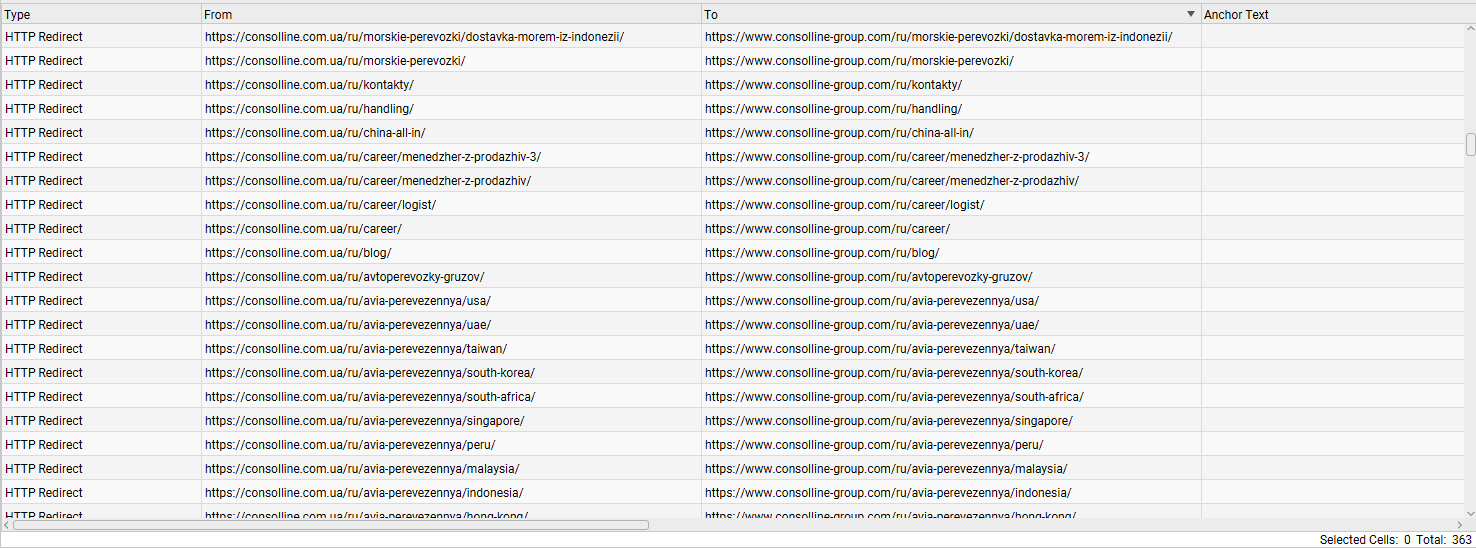1476x548 pixels.
Task: Select the To cell ending in avtoperevozky-gruzov/
Action: pos(951,276)
